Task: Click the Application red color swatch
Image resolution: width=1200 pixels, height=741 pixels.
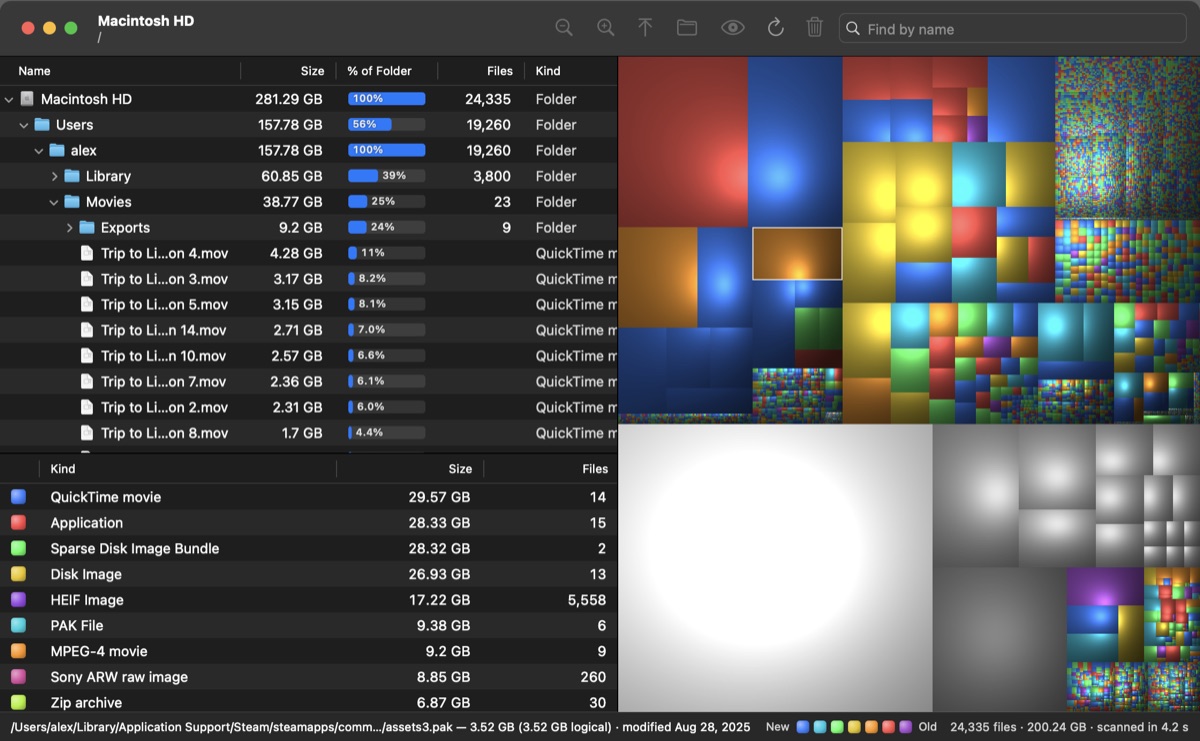Action: (18, 523)
